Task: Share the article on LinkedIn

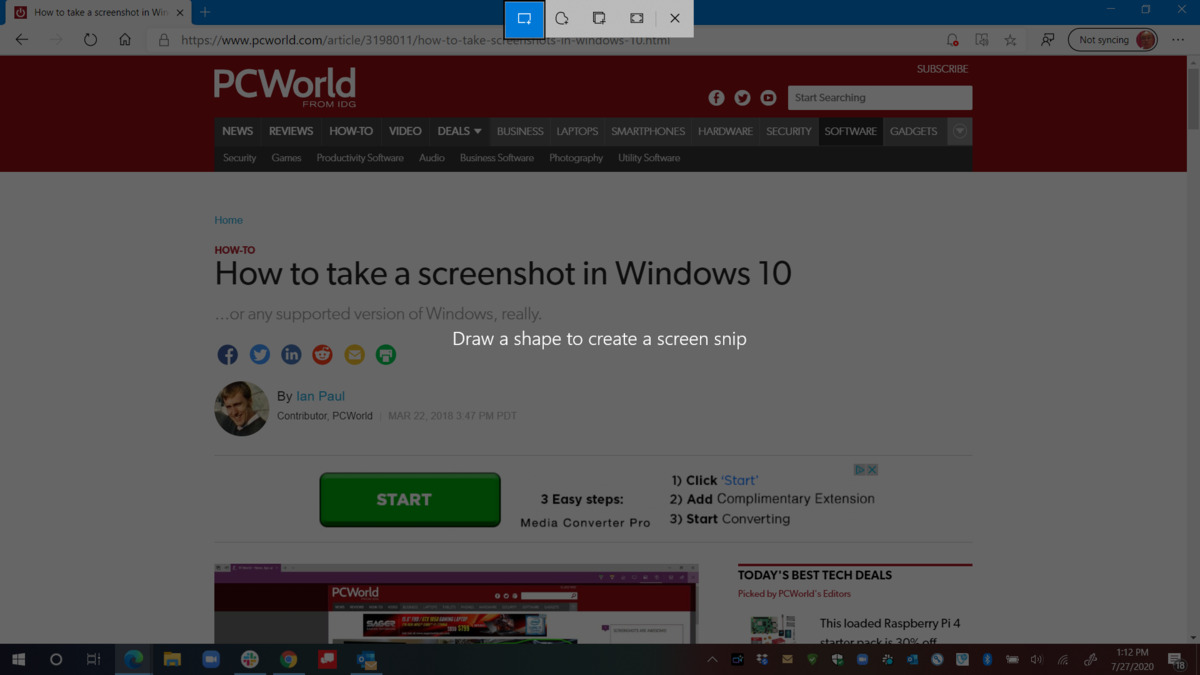Action: tap(291, 354)
